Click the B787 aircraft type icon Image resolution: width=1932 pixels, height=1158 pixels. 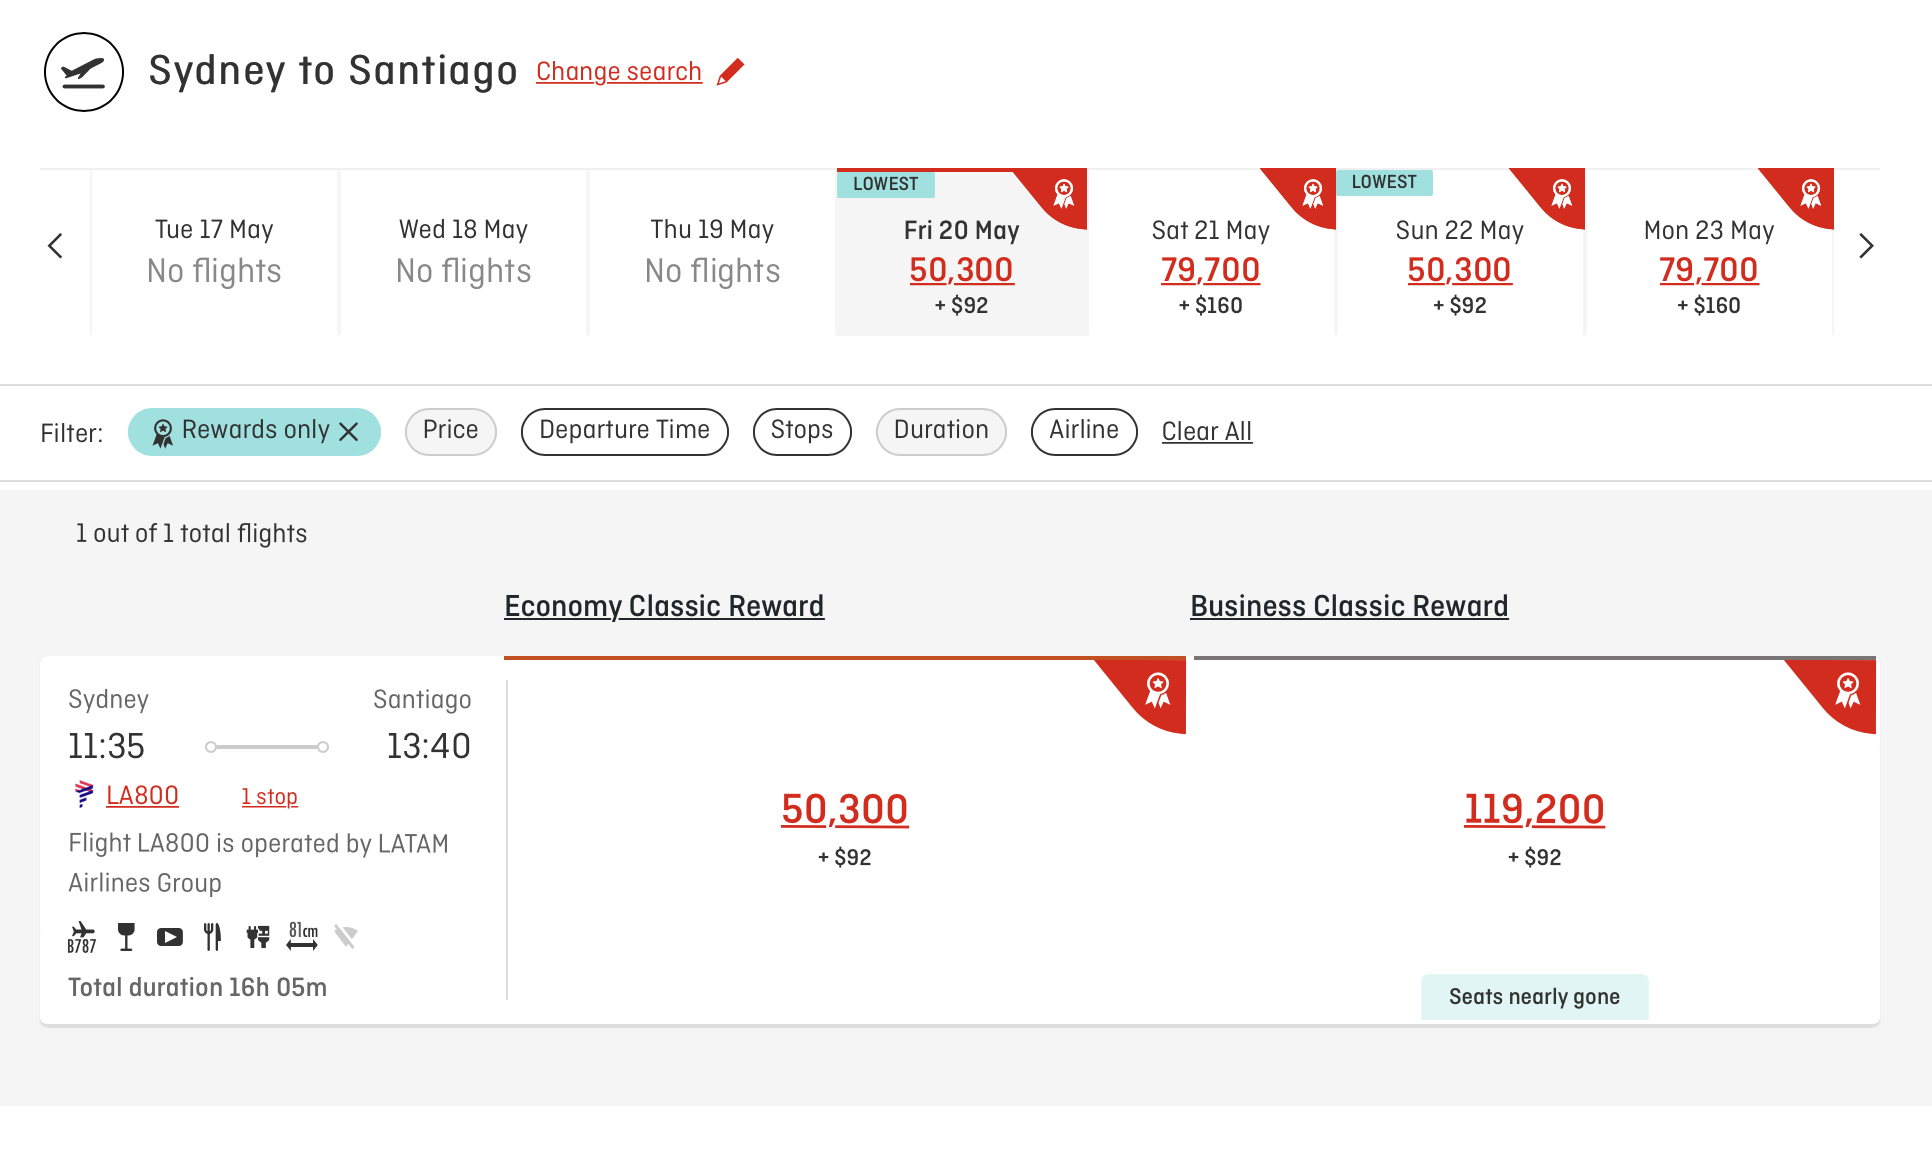point(82,937)
